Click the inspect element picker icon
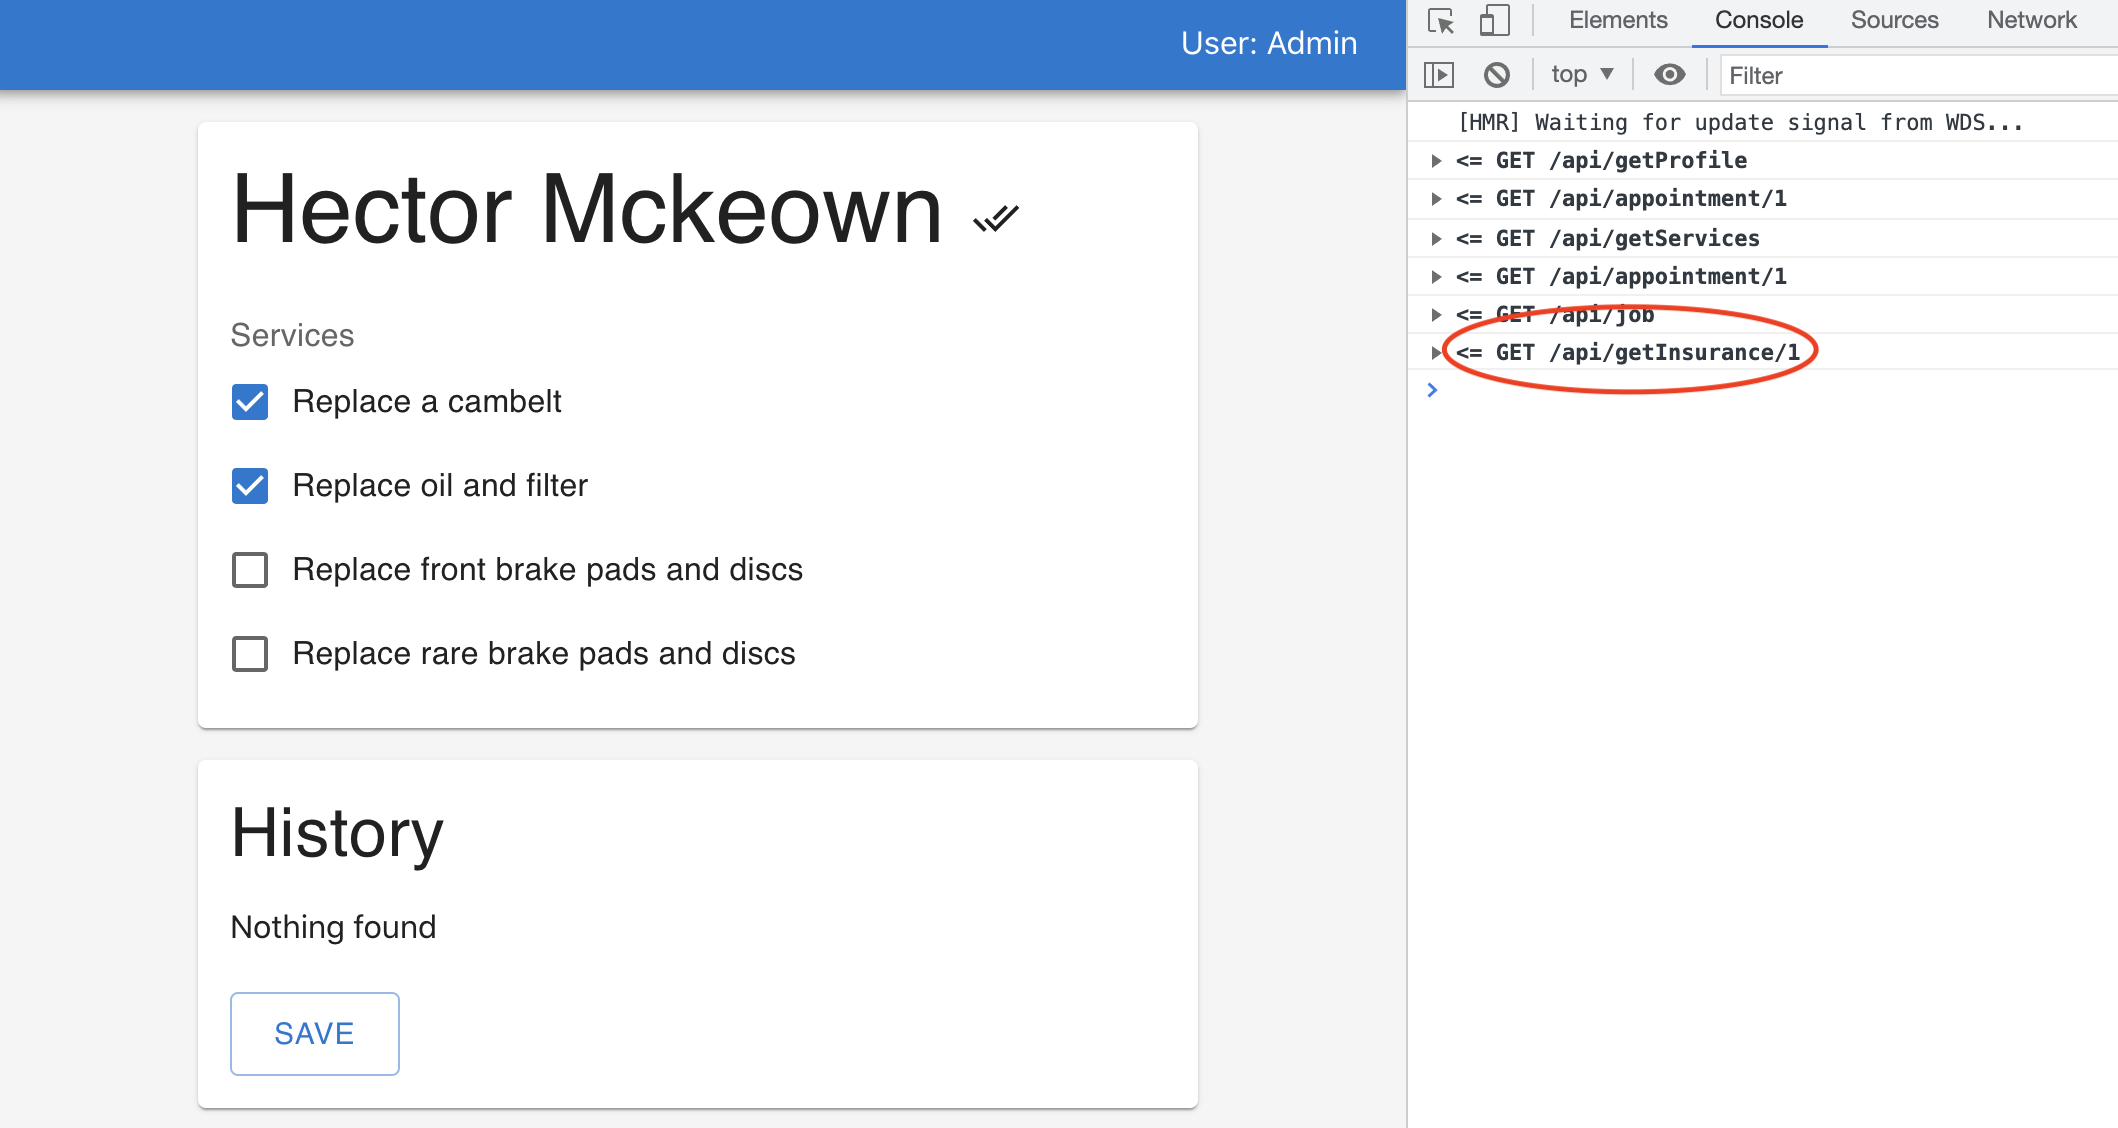Viewport: 2118px width, 1128px height. pyautogui.click(x=1440, y=21)
